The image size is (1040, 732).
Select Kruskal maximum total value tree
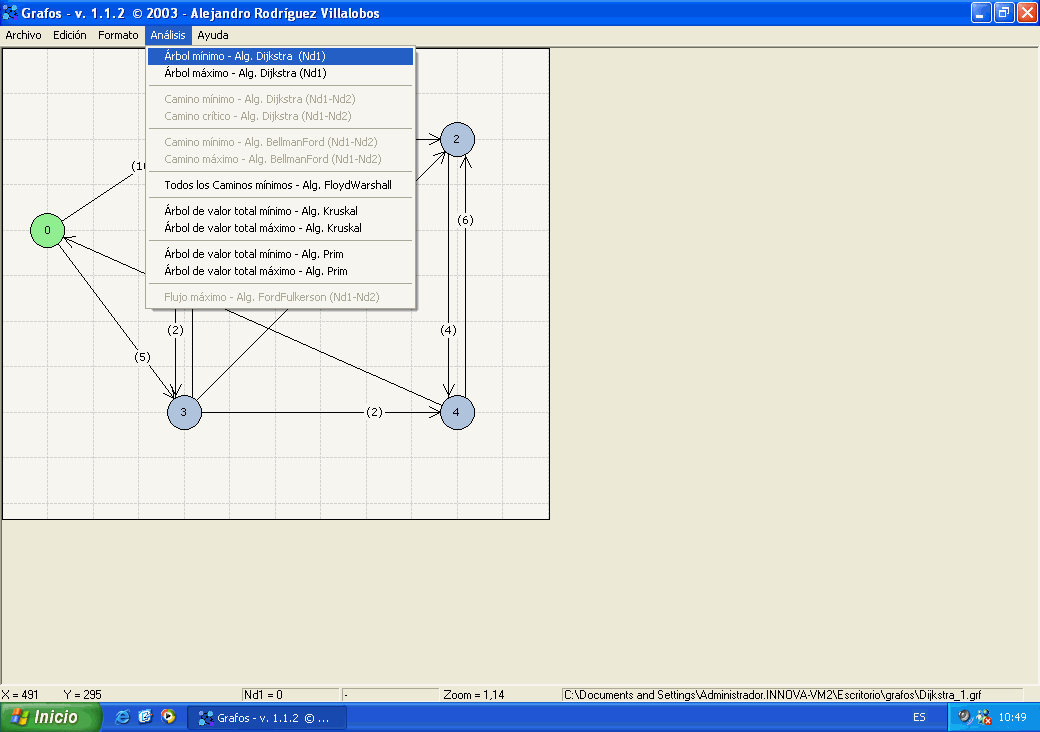(x=260, y=228)
